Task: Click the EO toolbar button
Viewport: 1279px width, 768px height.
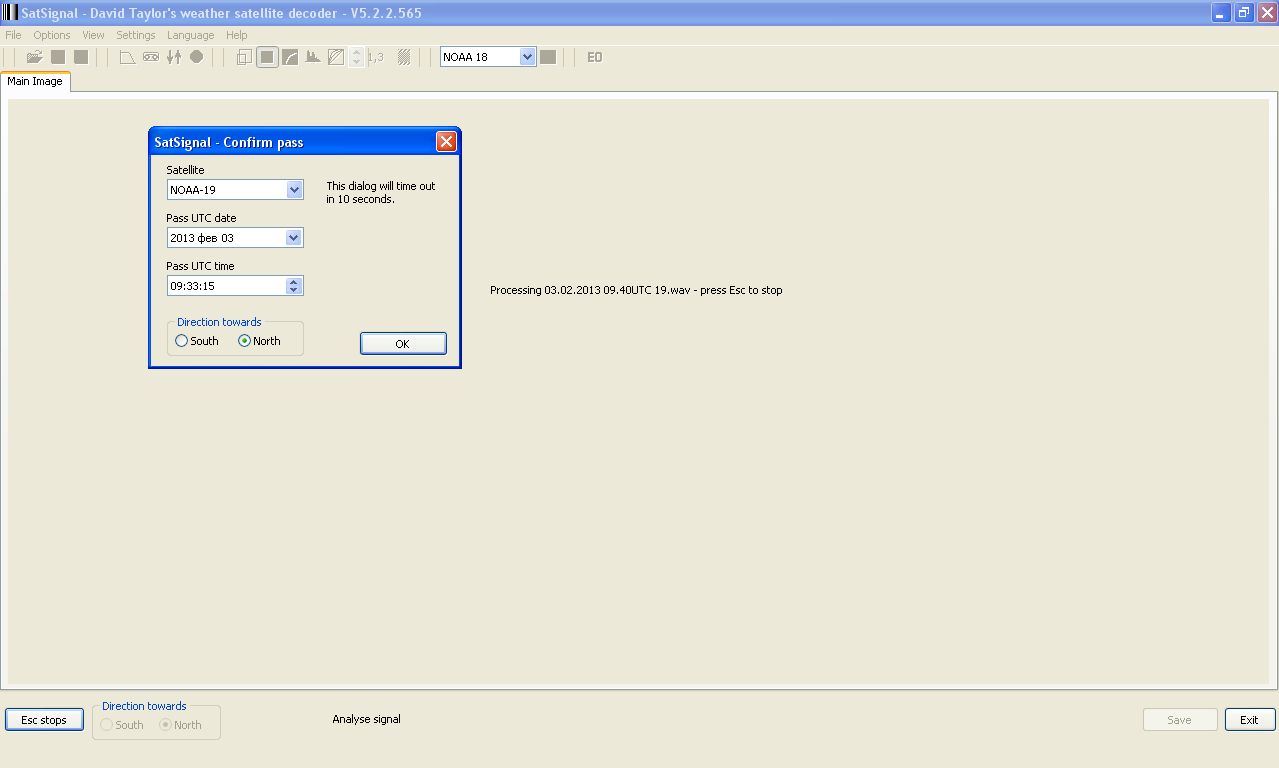Action: click(595, 57)
